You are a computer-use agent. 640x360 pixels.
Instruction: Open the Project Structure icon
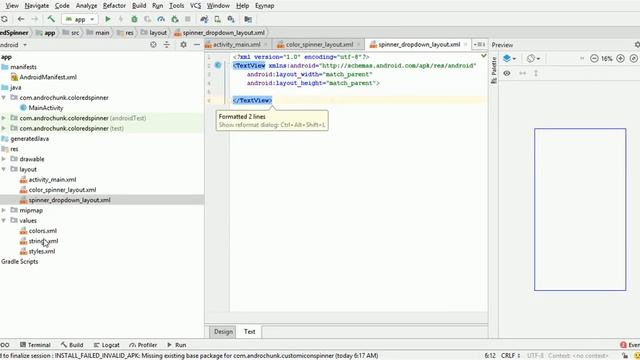click(x=248, y=19)
